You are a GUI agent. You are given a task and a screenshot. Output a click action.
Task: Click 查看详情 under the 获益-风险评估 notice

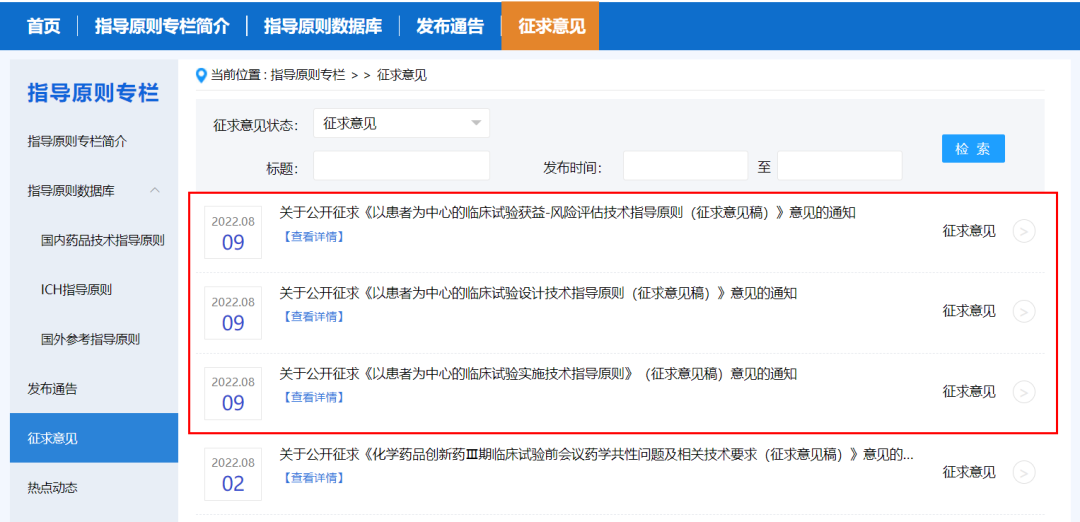coord(313,237)
